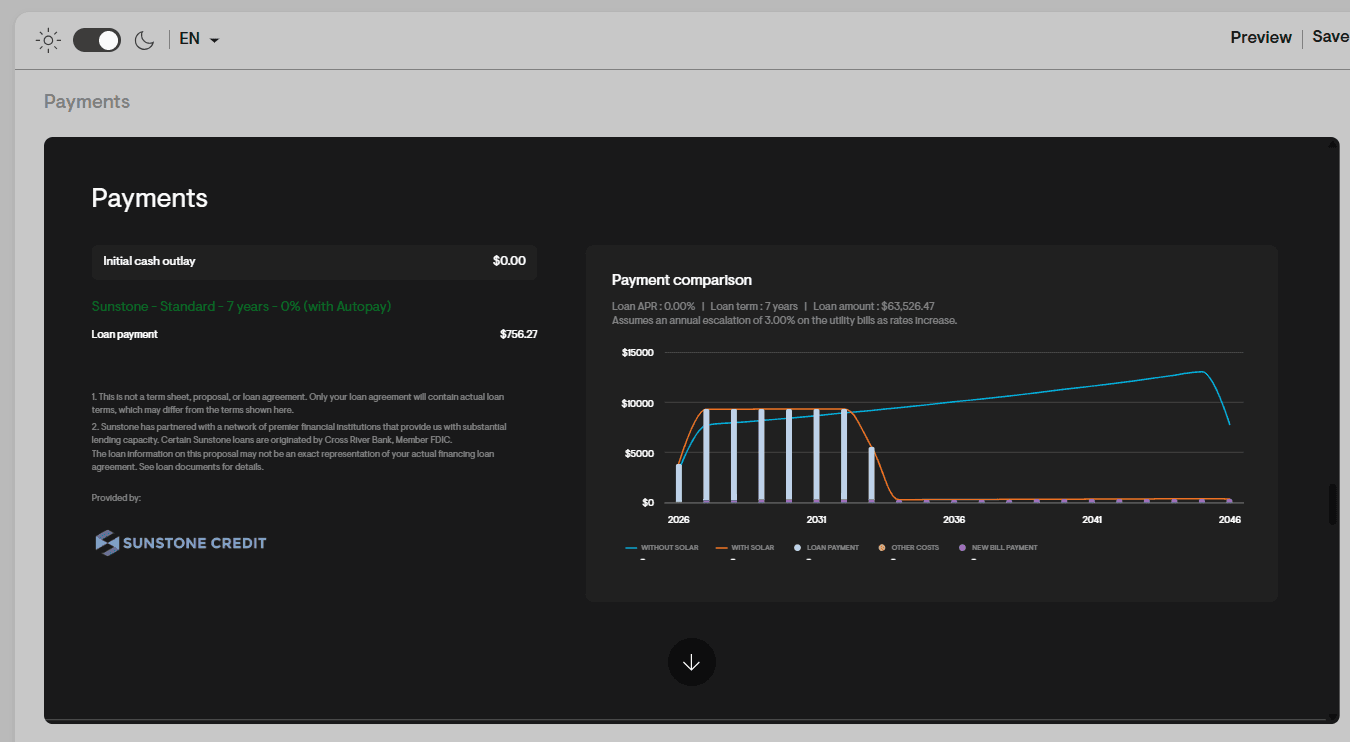
Task: Click the Preview button
Action: (1261, 37)
